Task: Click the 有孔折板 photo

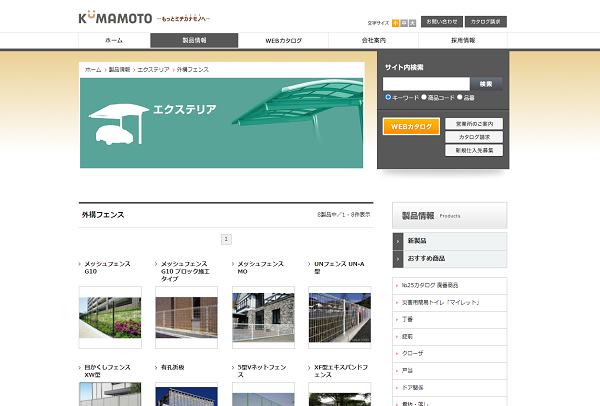Action: (186, 394)
